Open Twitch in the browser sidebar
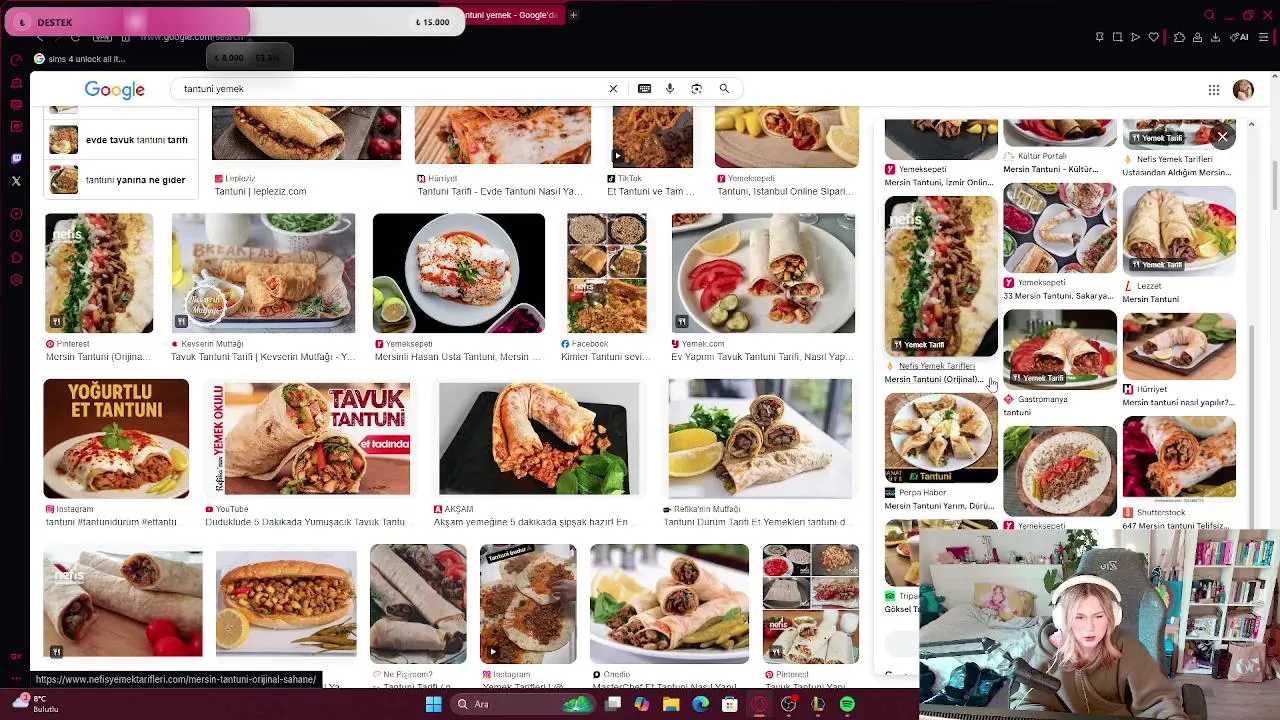Screen dimensions: 1280x720 coord(16,158)
